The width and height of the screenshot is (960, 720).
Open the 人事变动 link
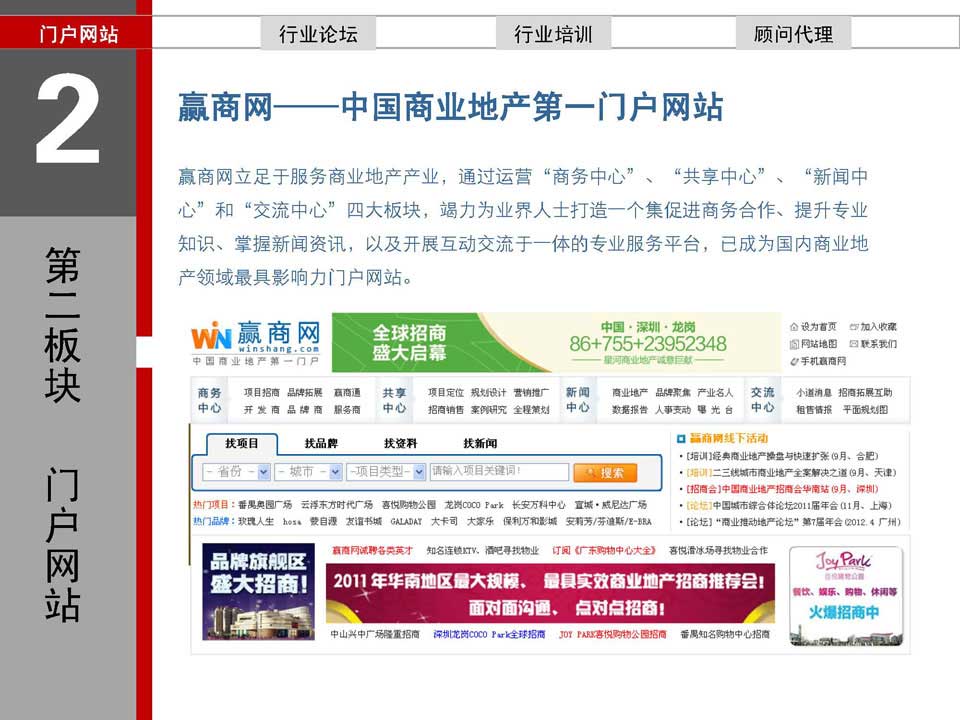pos(673,410)
